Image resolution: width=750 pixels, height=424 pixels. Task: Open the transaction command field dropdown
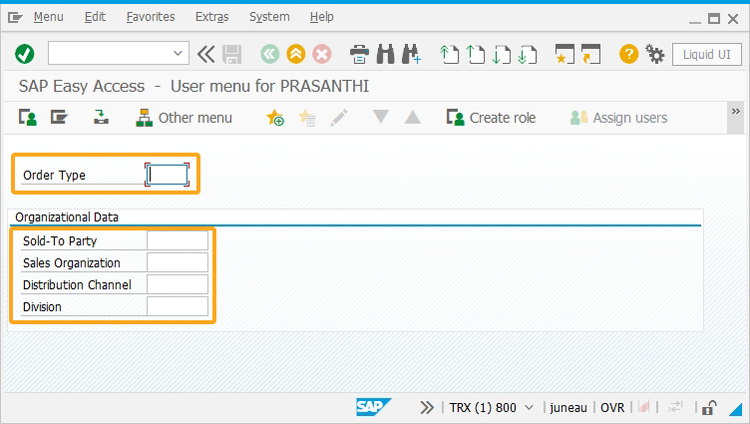[178, 53]
